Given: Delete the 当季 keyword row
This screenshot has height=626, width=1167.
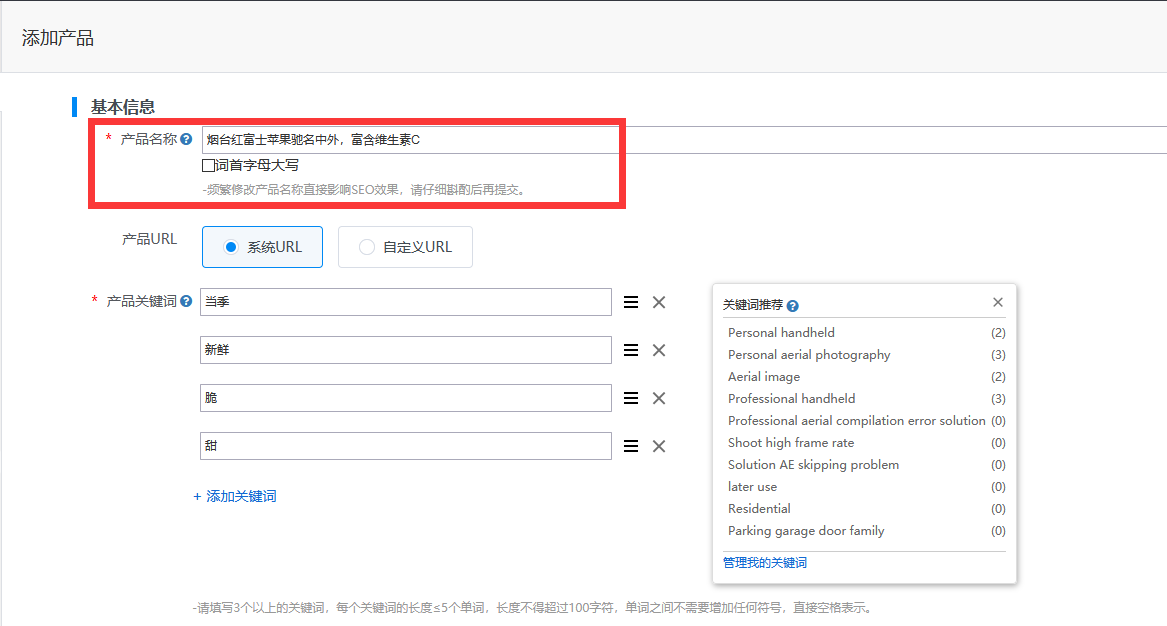Looking at the screenshot, I should pyautogui.click(x=659, y=302).
